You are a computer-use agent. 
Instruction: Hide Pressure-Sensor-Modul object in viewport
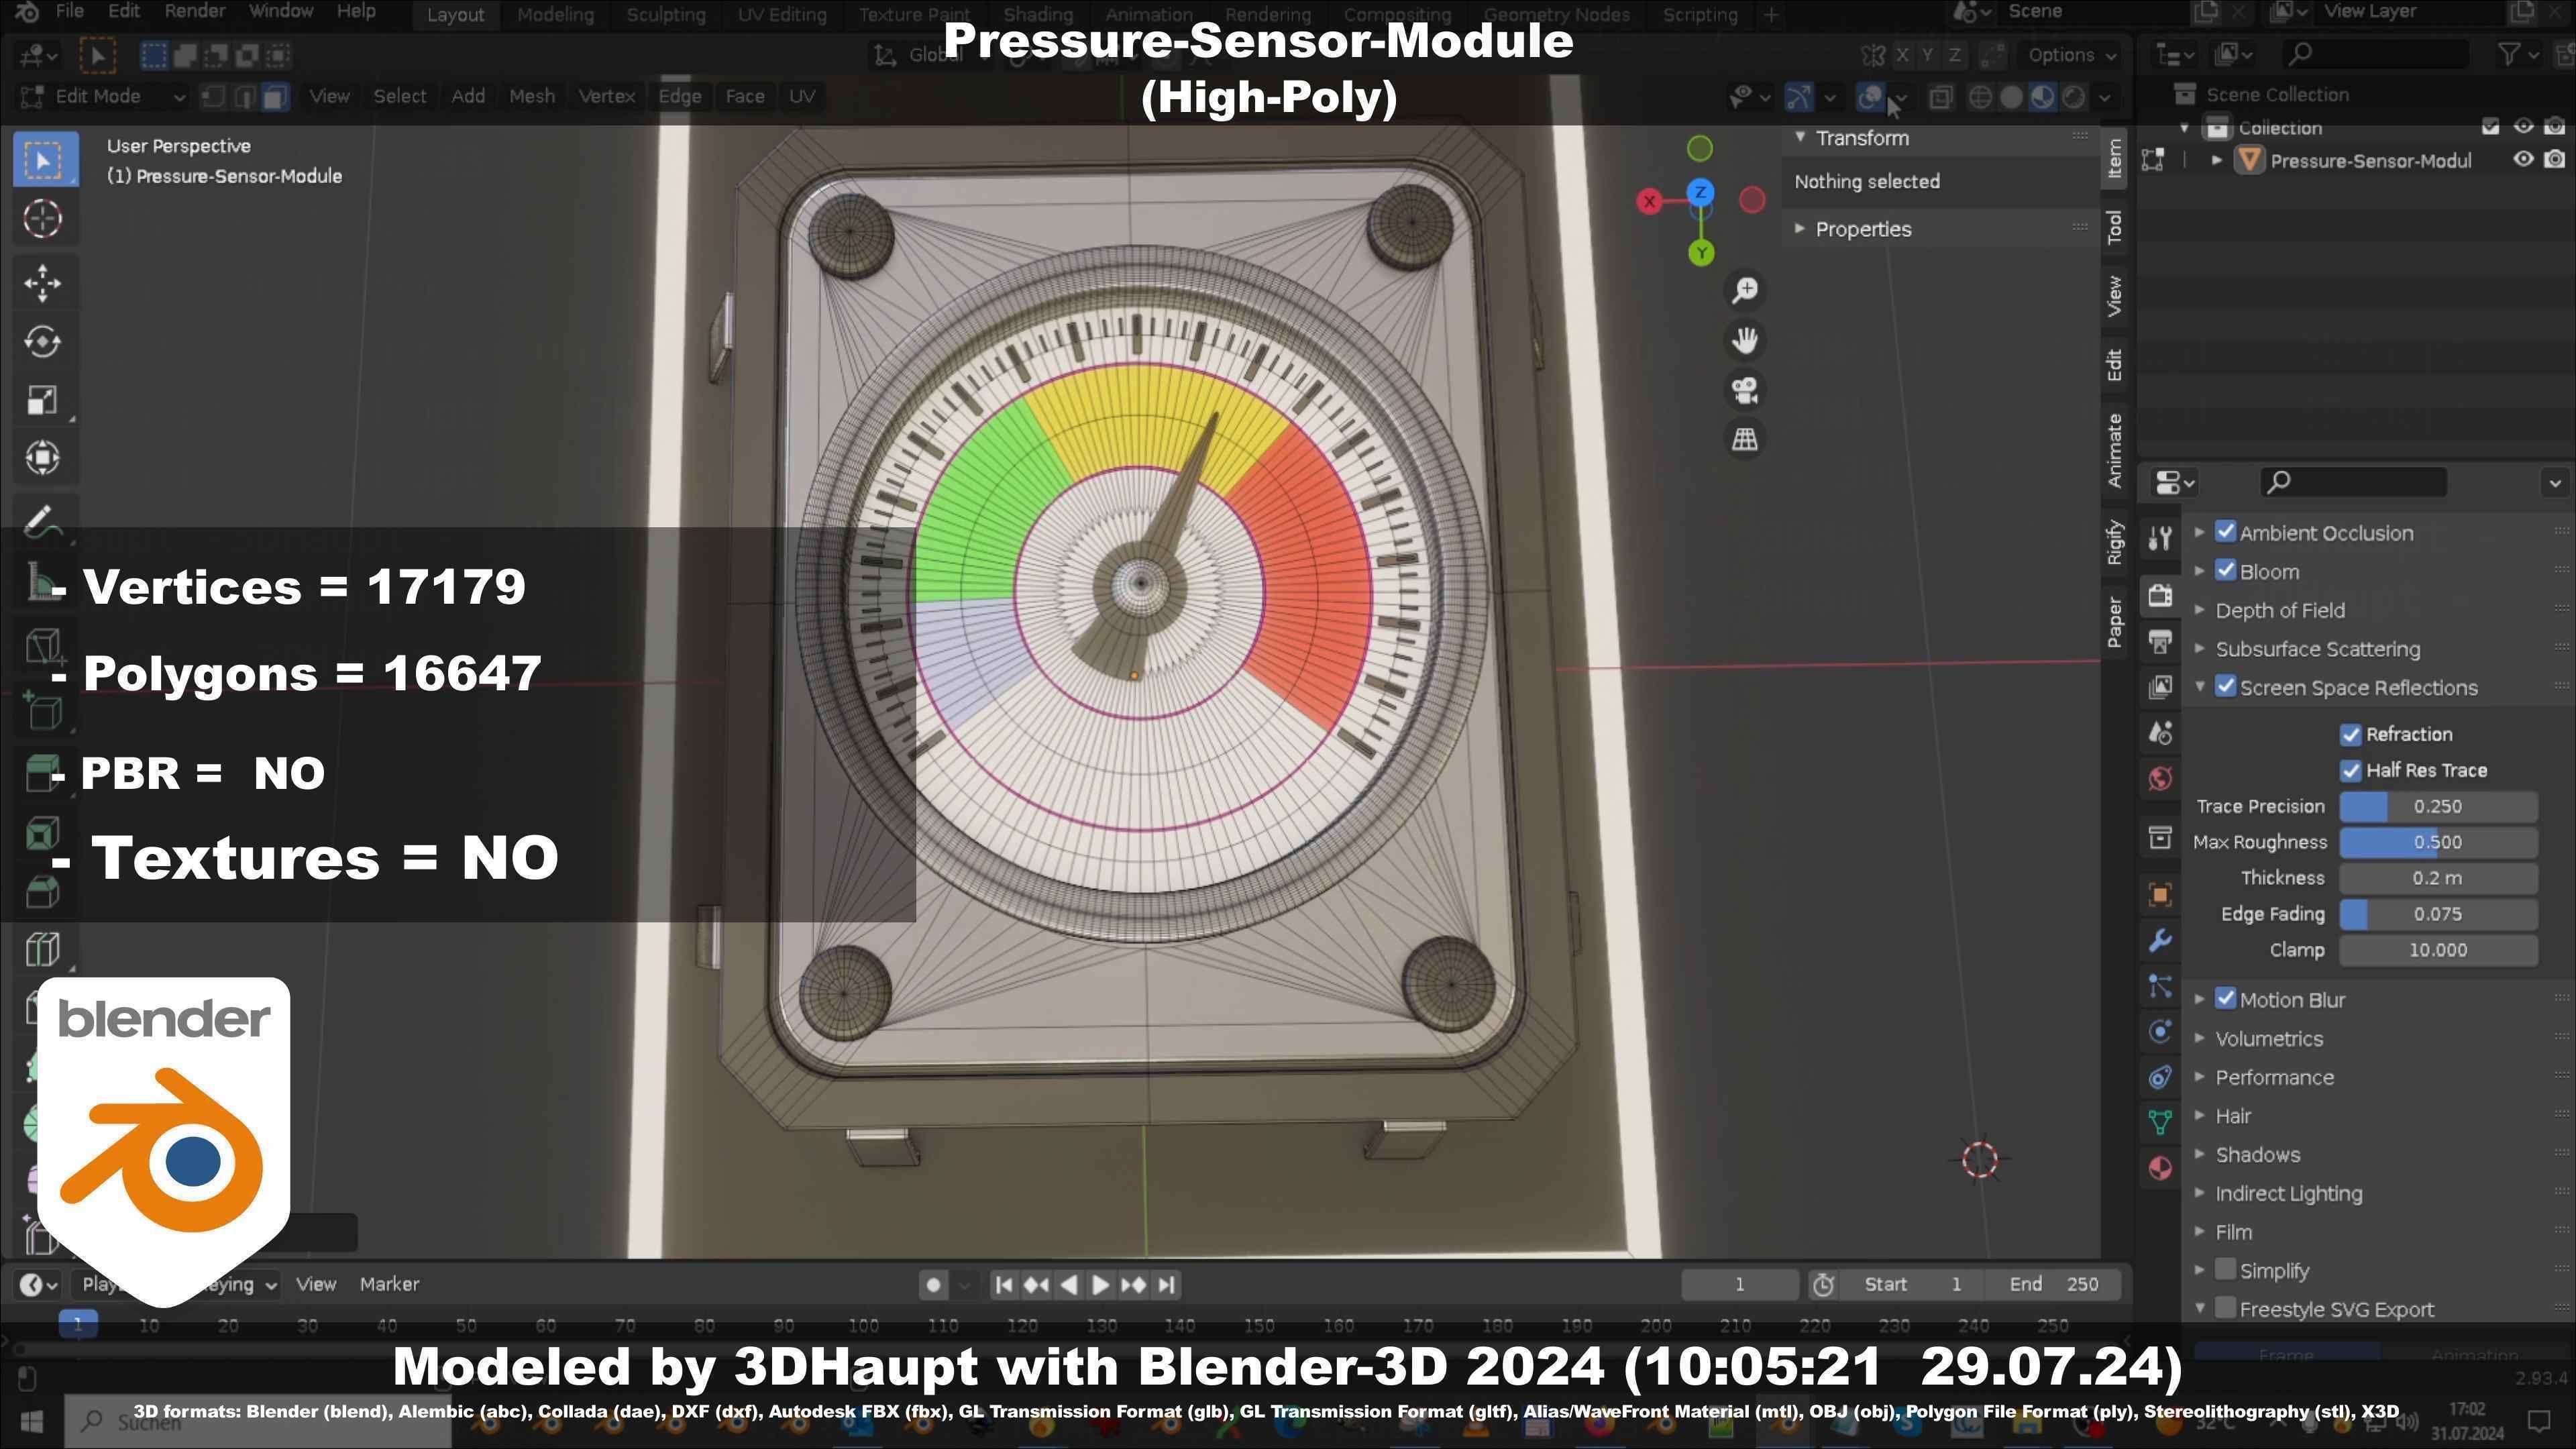pyautogui.click(x=2524, y=160)
